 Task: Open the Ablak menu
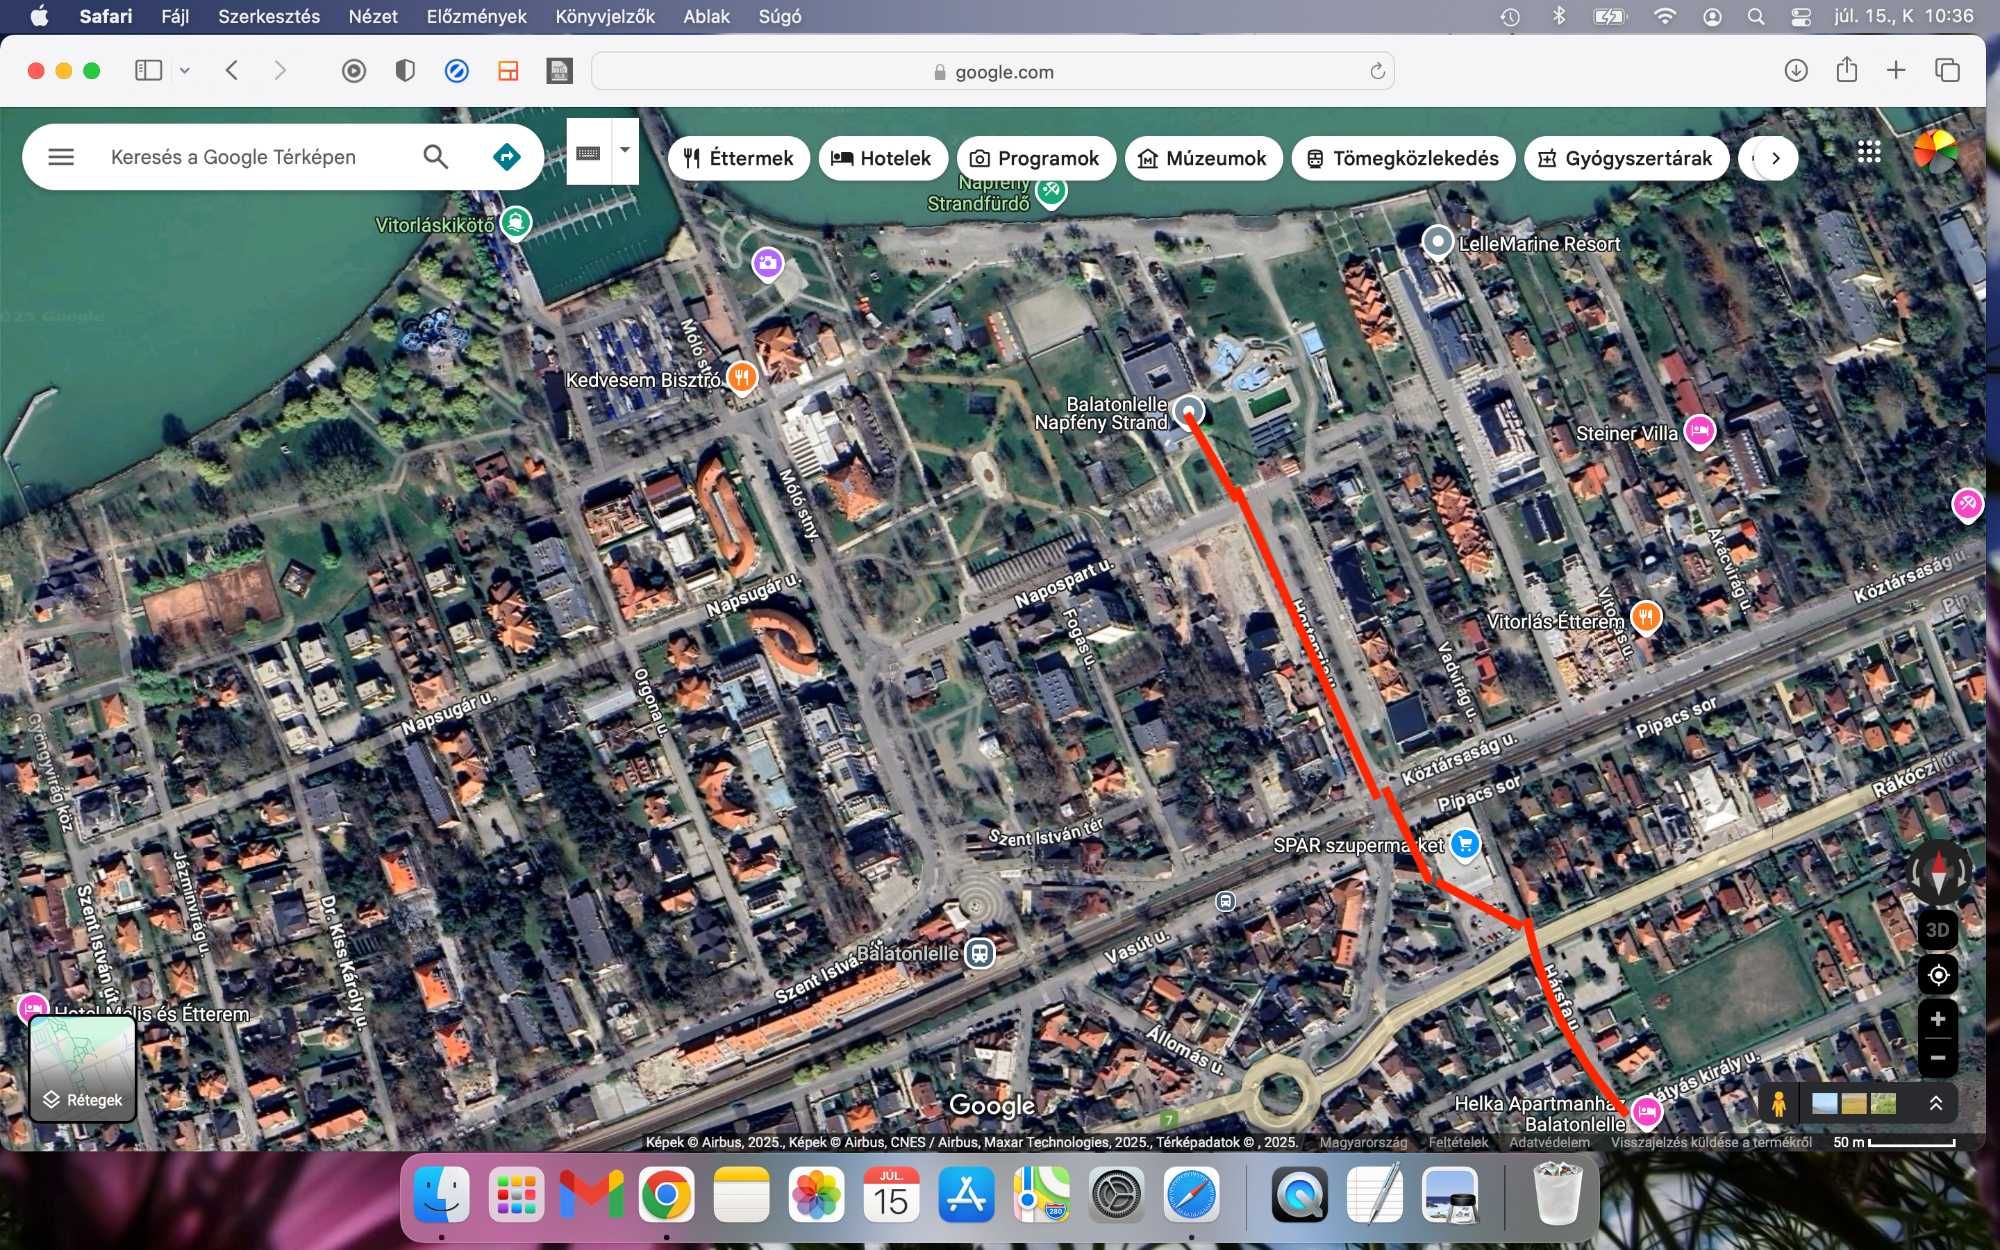click(706, 16)
